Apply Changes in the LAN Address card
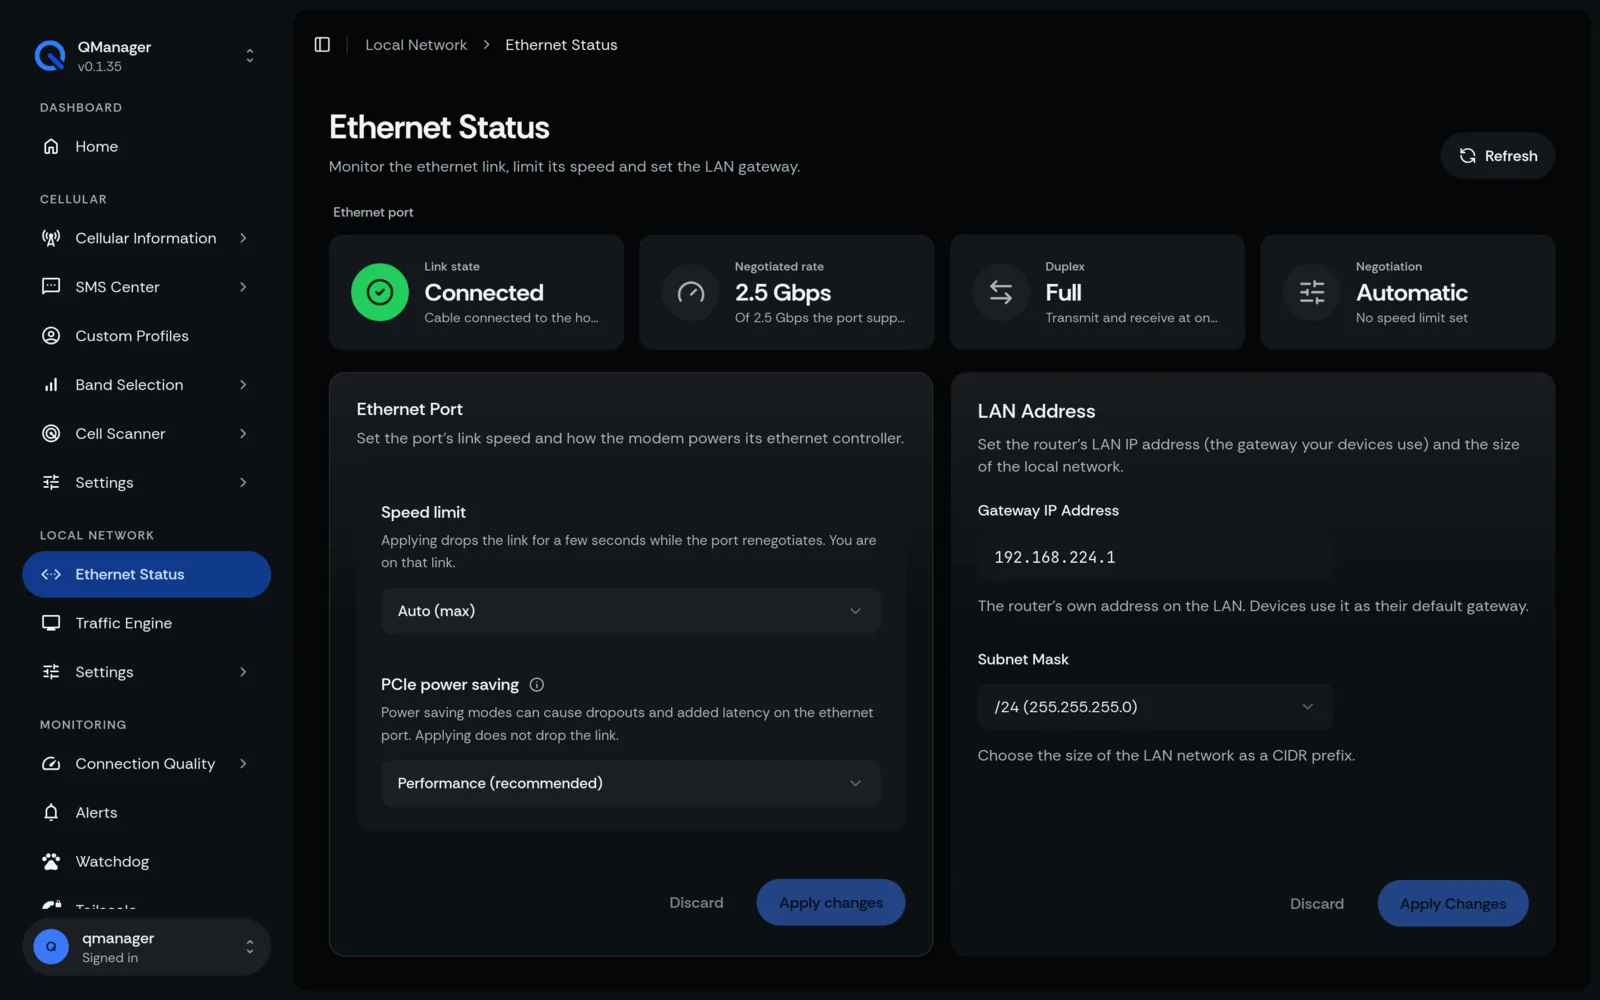 [x=1453, y=904]
